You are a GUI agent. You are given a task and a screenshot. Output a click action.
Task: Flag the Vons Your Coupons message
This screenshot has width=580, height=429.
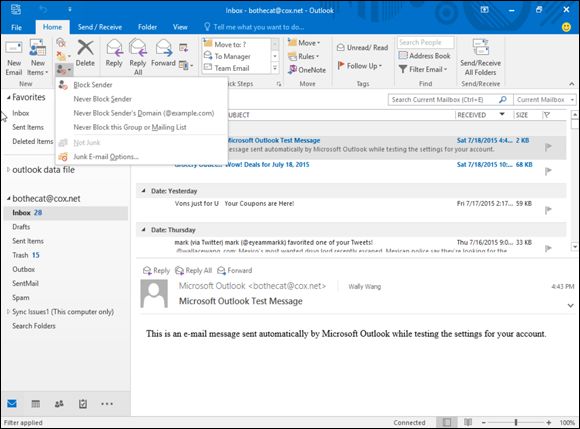548,210
